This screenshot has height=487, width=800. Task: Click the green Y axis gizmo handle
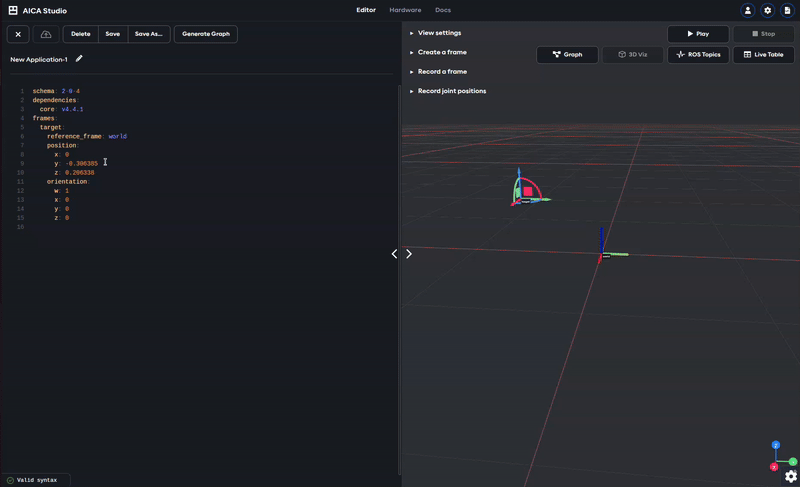[792, 462]
